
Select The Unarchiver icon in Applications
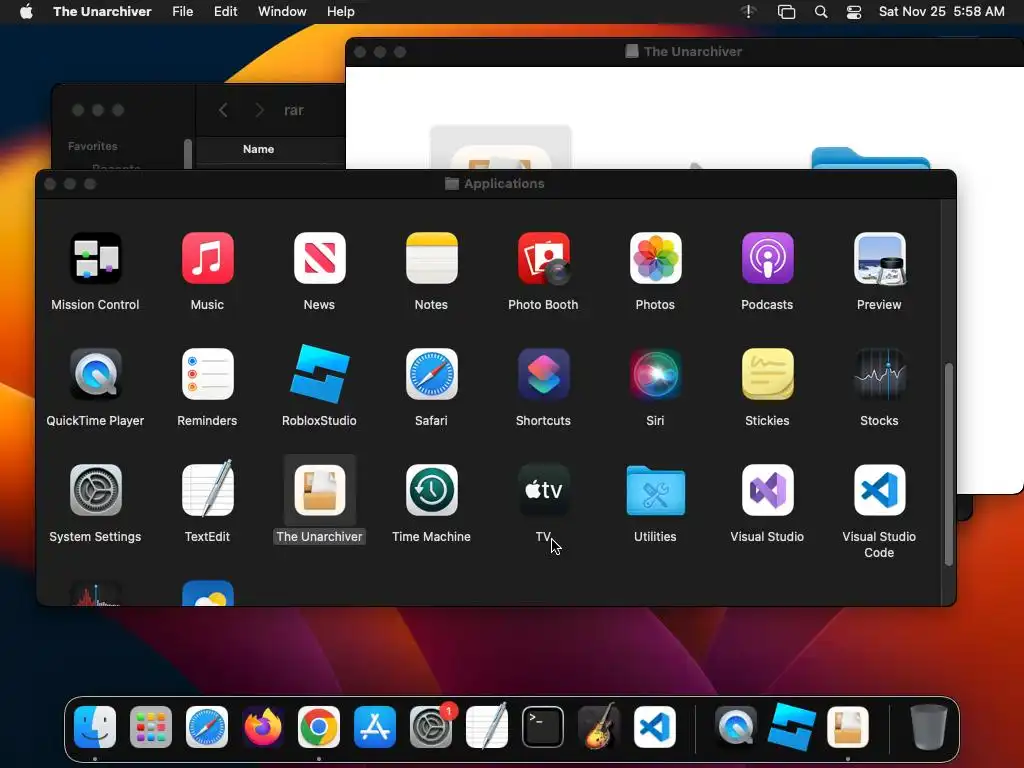pos(319,490)
